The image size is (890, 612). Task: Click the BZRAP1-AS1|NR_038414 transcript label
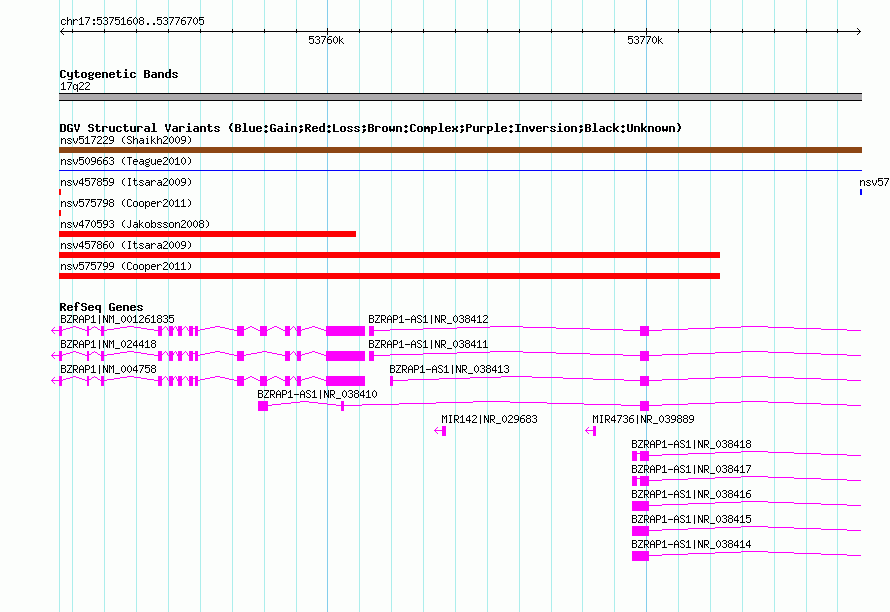coord(691,544)
